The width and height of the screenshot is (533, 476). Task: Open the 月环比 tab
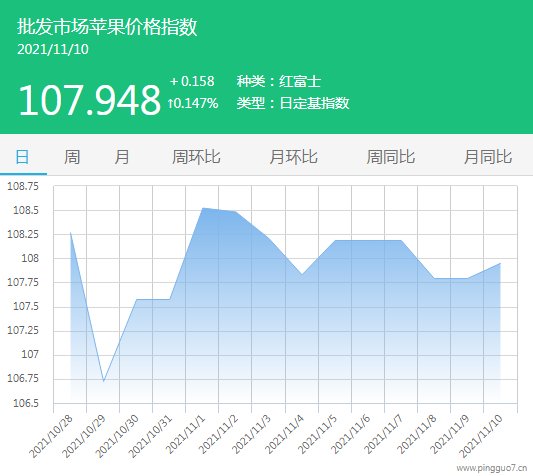click(293, 157)
